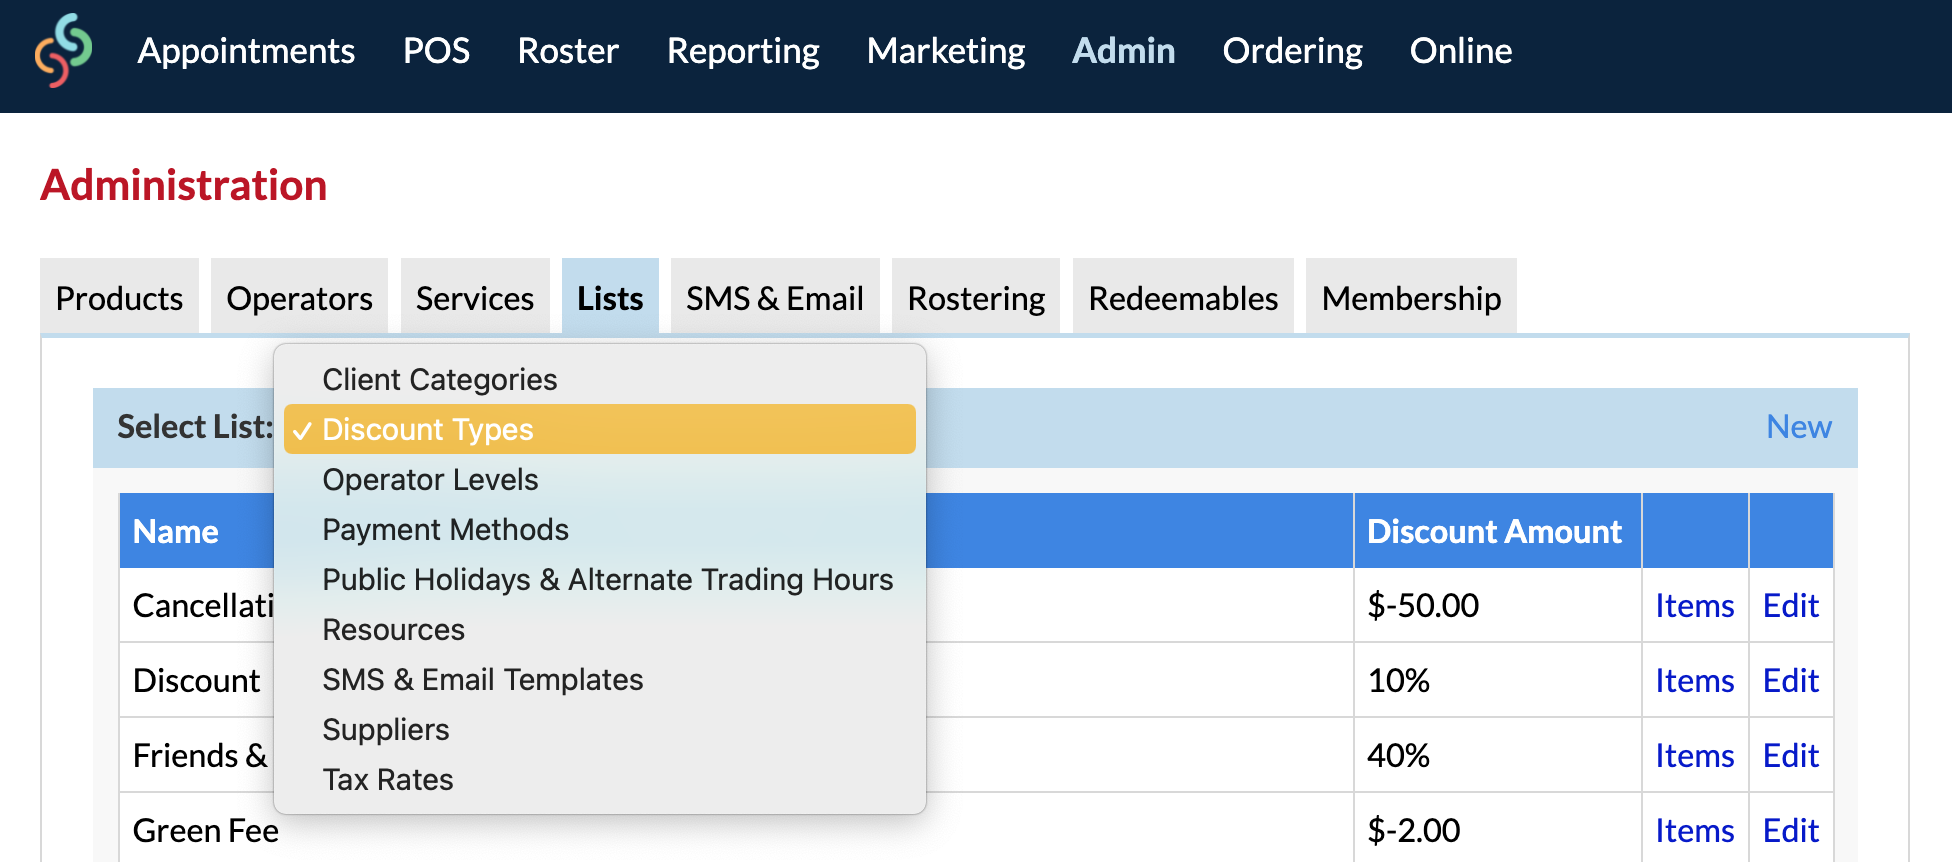Switch to the Operators tab
1952x862 pixels.
299,297
